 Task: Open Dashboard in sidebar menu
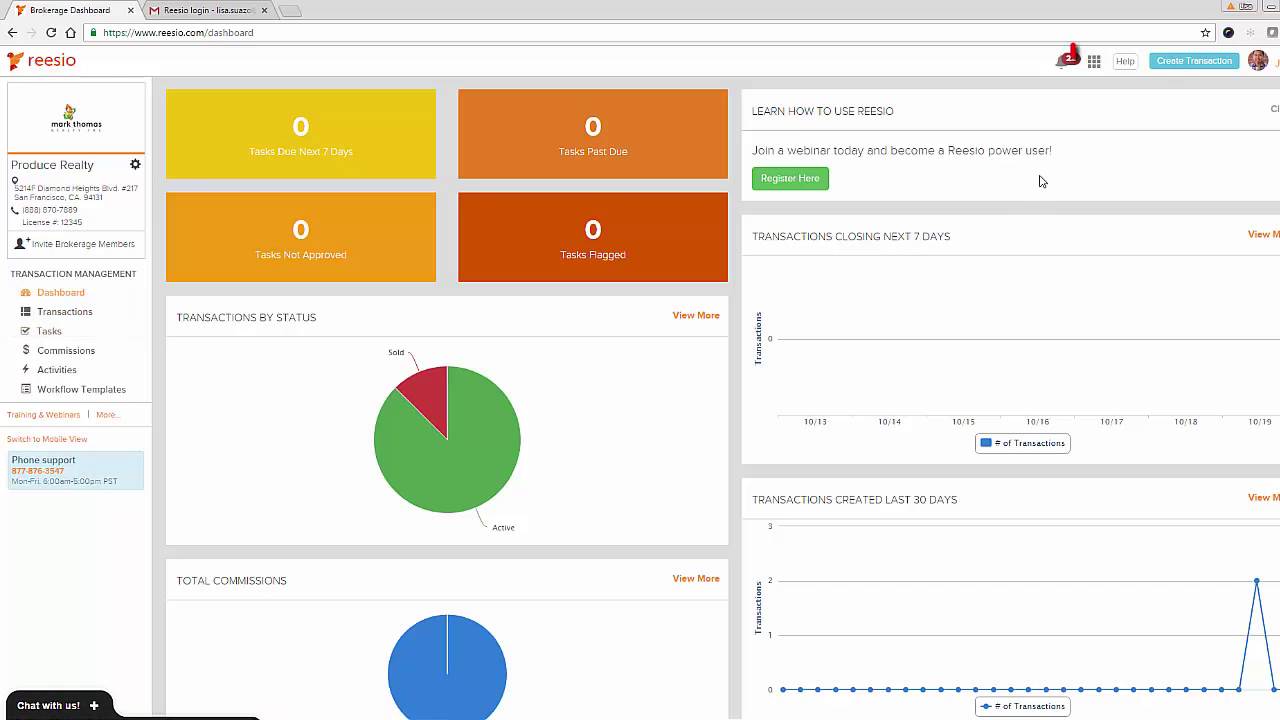coord(61,292)
